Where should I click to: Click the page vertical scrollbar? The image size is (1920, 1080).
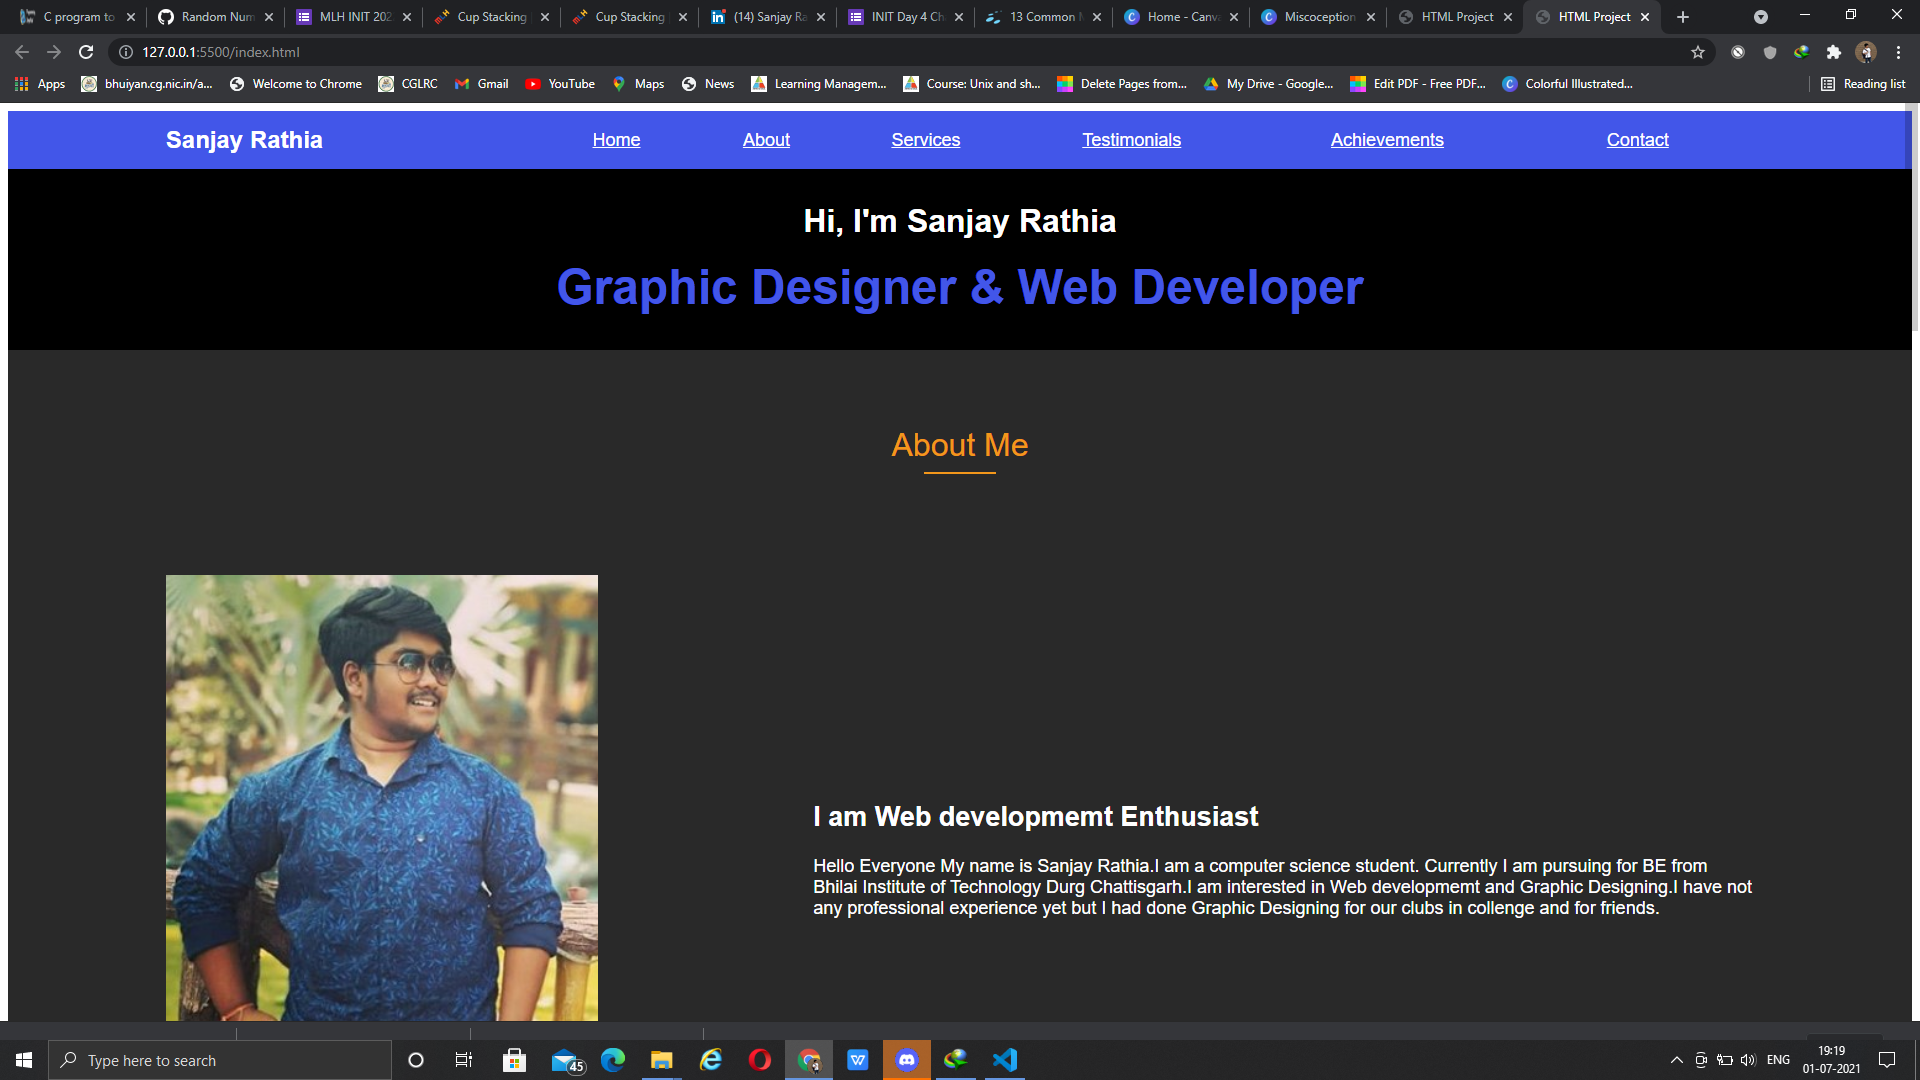1914,220
